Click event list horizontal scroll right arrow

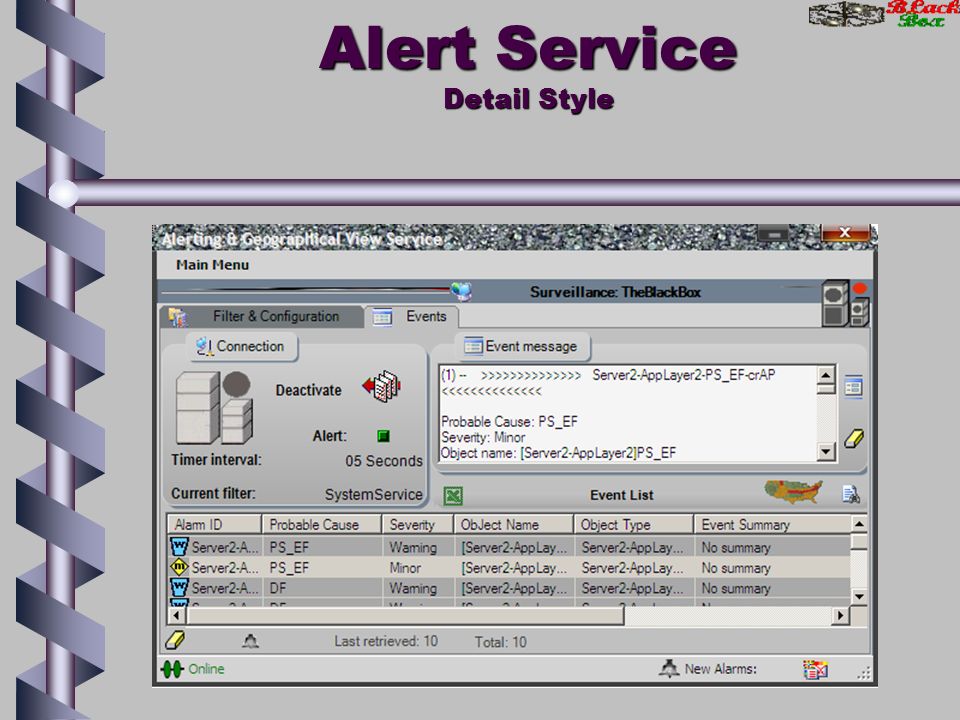[x=841, y=615]
